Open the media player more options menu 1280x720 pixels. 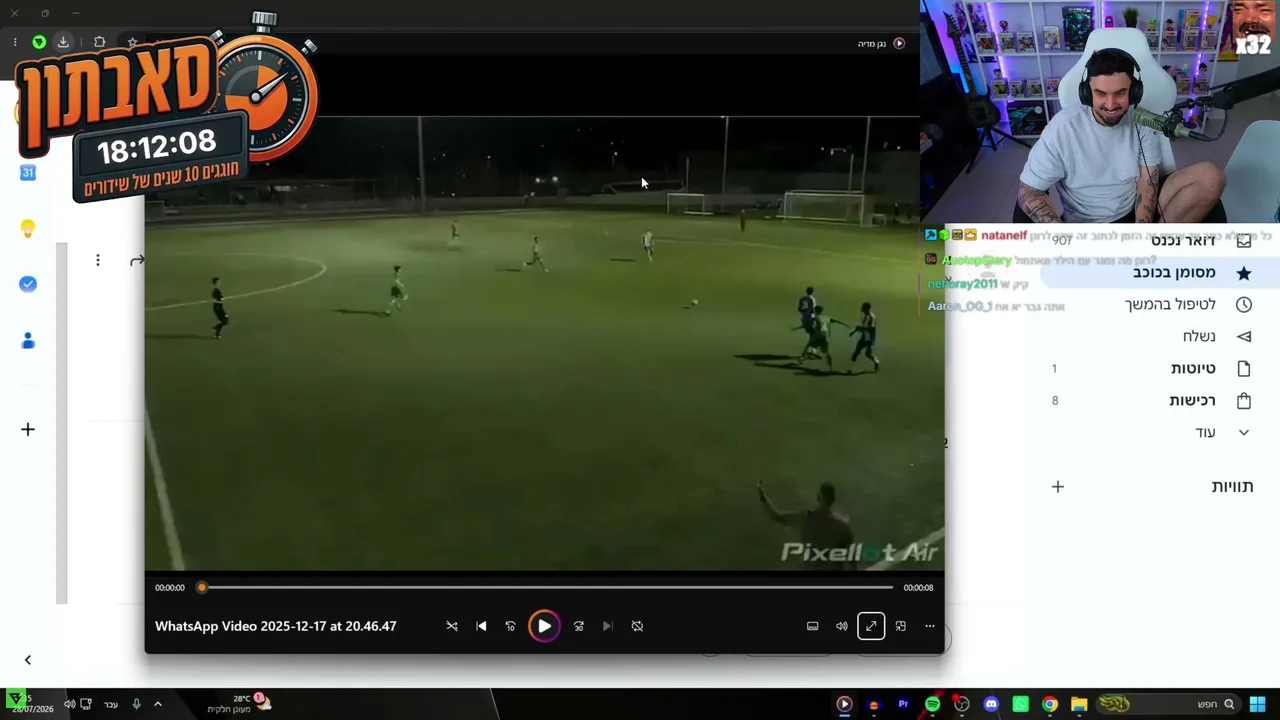pyautogui.click(x=930, y=626)
